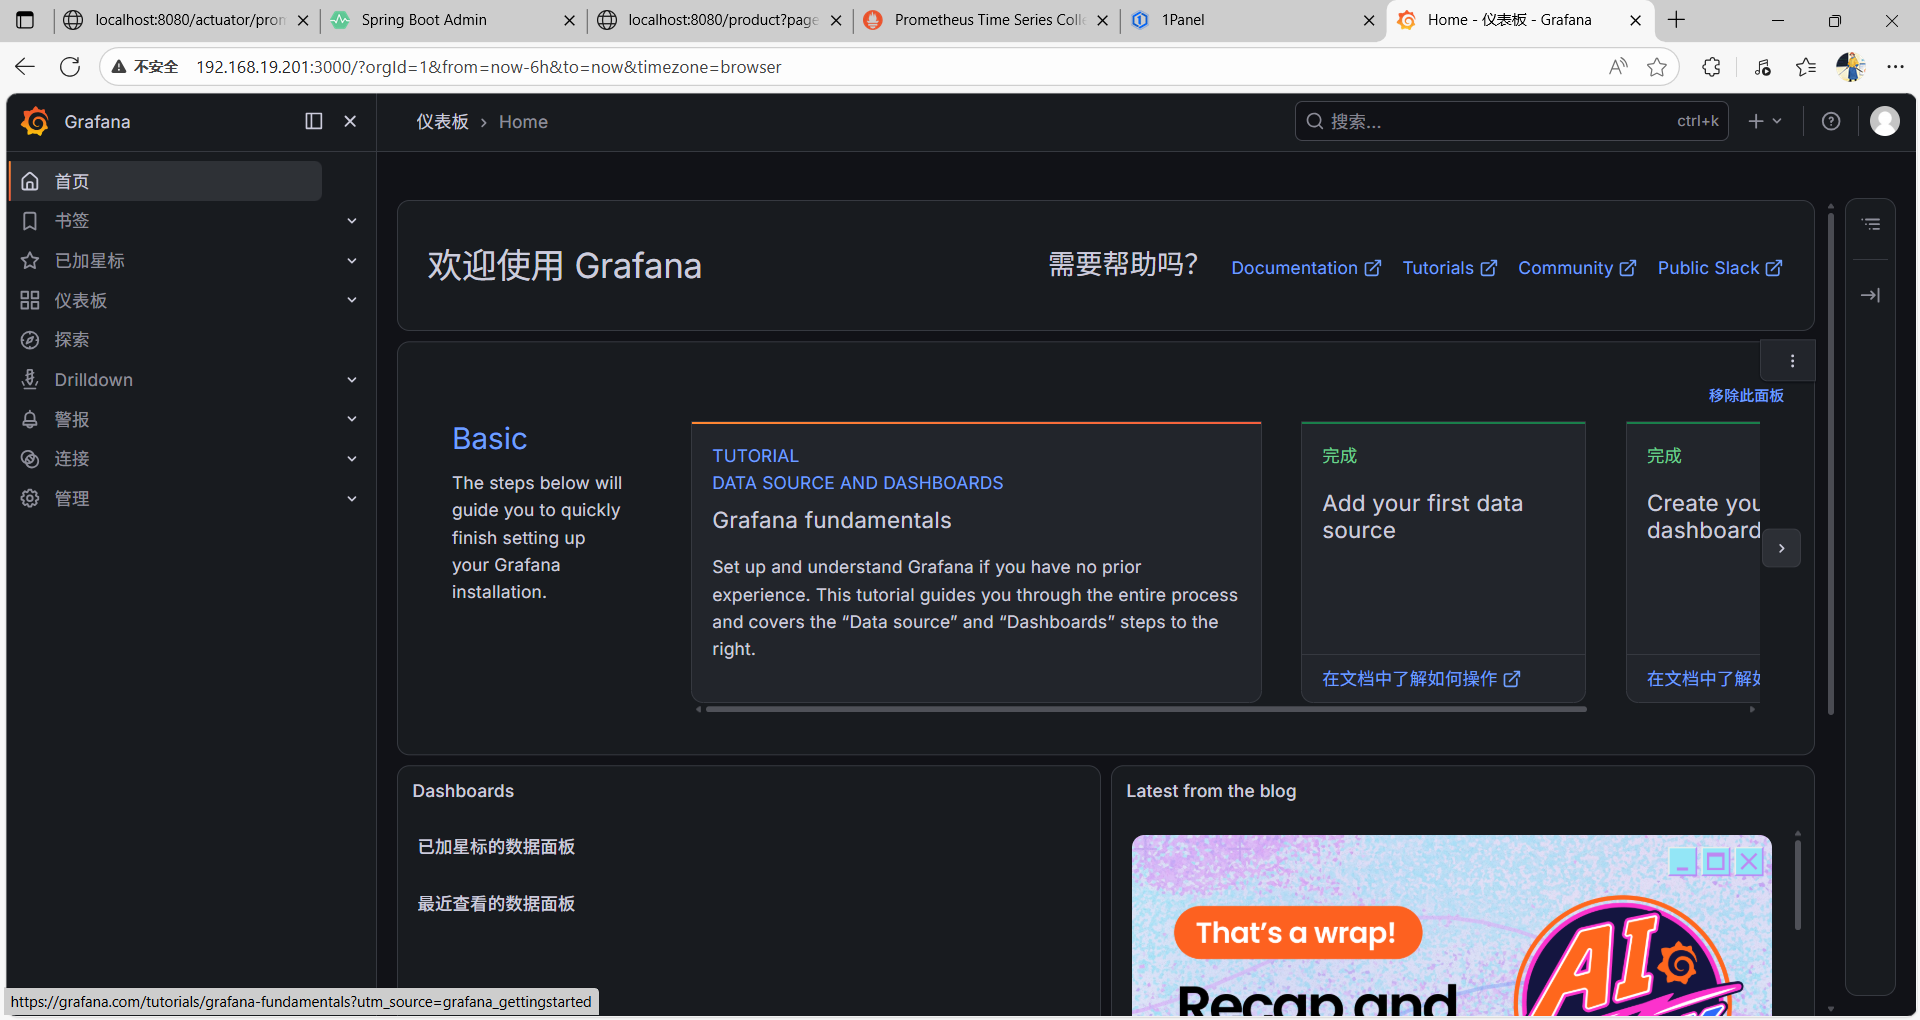Expand the 书签 section chevron
Image resolution: width=1920 pixels, height=1020 pixels.
click(x=352, y=221)
